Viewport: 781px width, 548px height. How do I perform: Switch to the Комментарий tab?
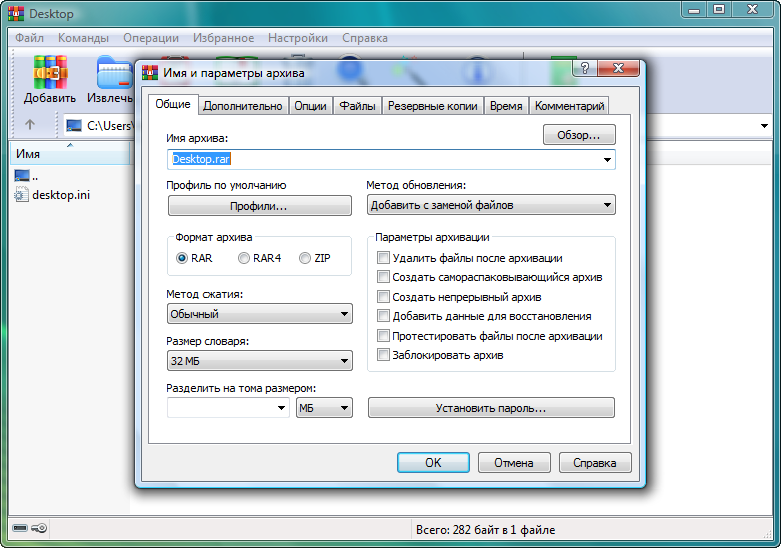569,106
